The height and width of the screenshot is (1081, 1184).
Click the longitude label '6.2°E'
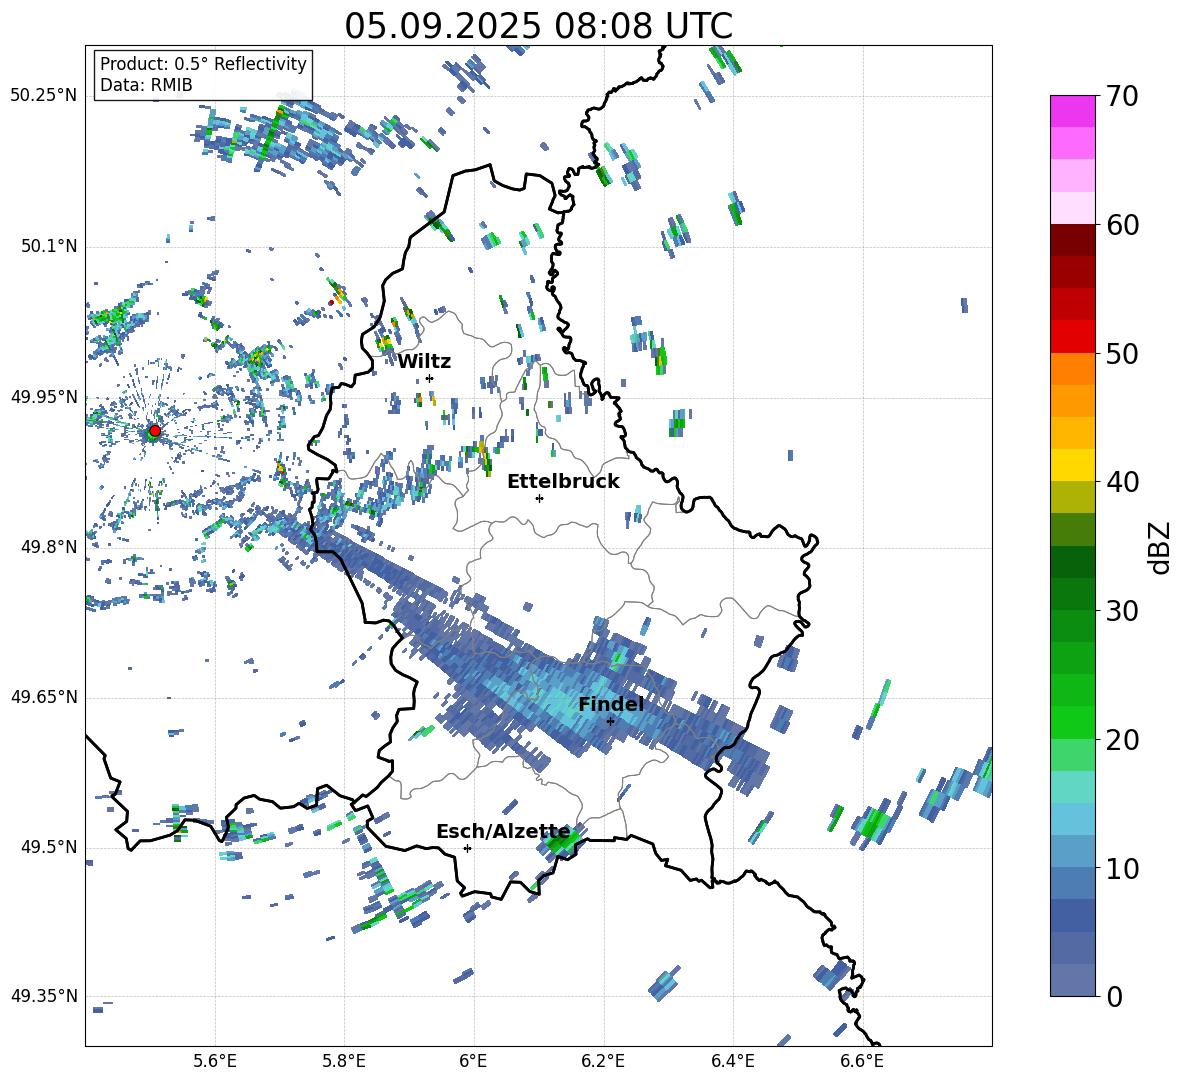point(603,1061)
